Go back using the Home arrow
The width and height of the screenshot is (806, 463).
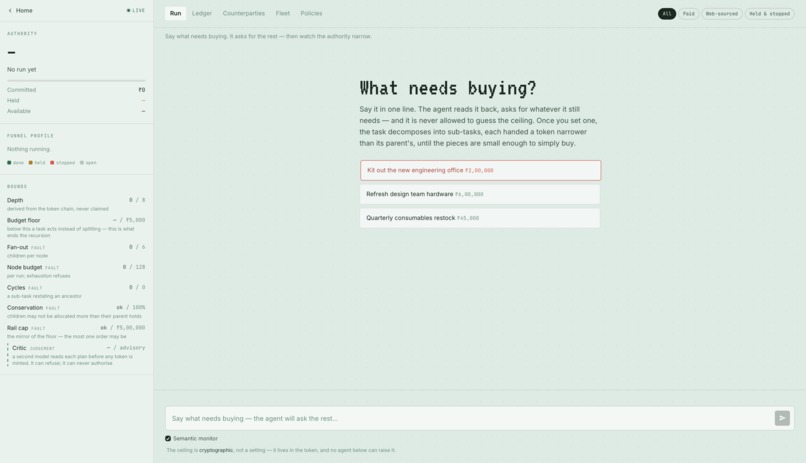coord(10,10)
